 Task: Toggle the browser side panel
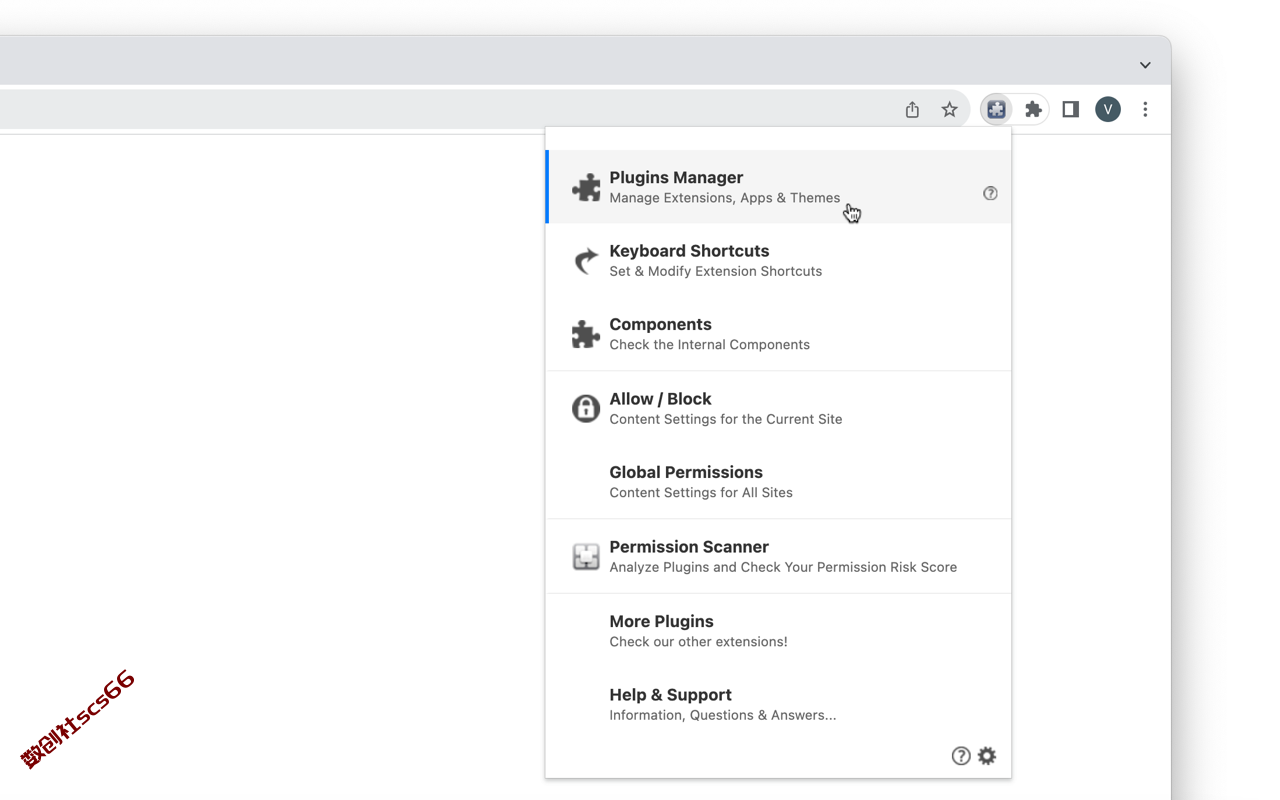pyautogui.click(x=1070, y=109)
